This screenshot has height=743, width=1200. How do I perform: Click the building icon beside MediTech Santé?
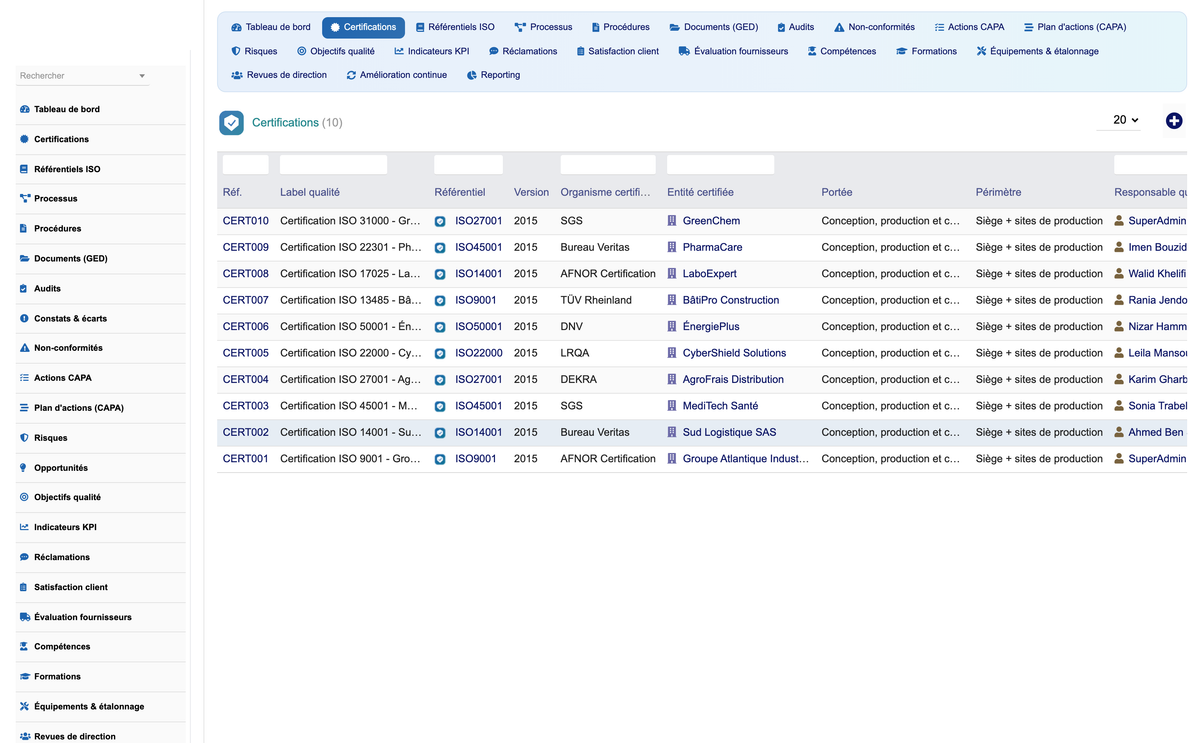pyautogui.click(x=672, y=406)
